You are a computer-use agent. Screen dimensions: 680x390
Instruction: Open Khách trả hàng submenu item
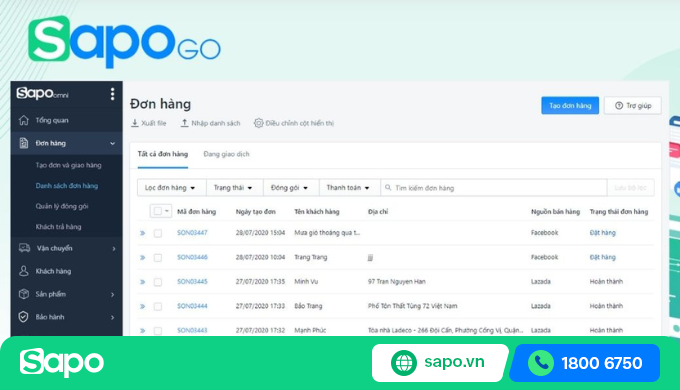[59, 226]
